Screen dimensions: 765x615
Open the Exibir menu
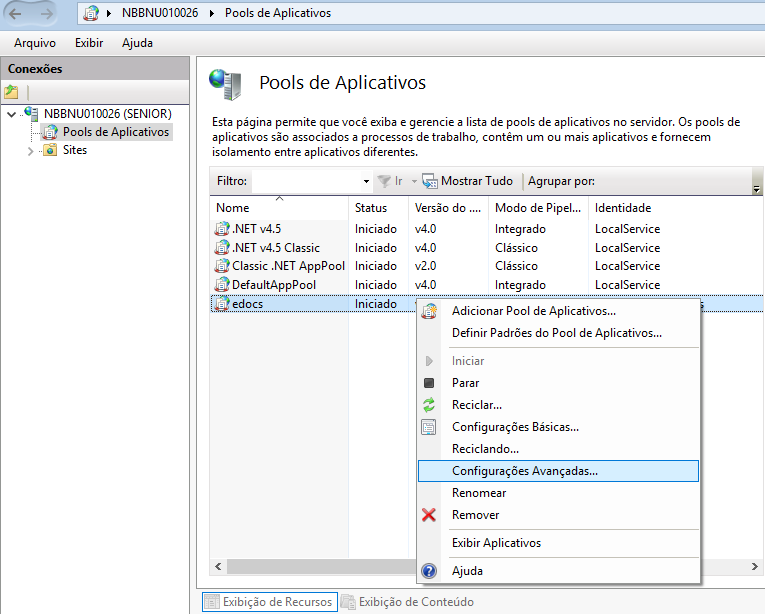pos(89,43)
